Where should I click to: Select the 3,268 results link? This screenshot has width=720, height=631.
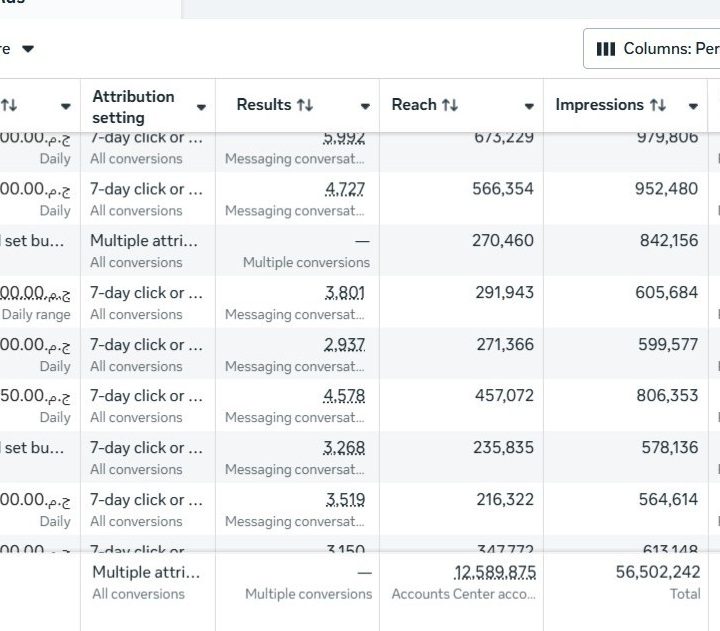click(345, 448)
